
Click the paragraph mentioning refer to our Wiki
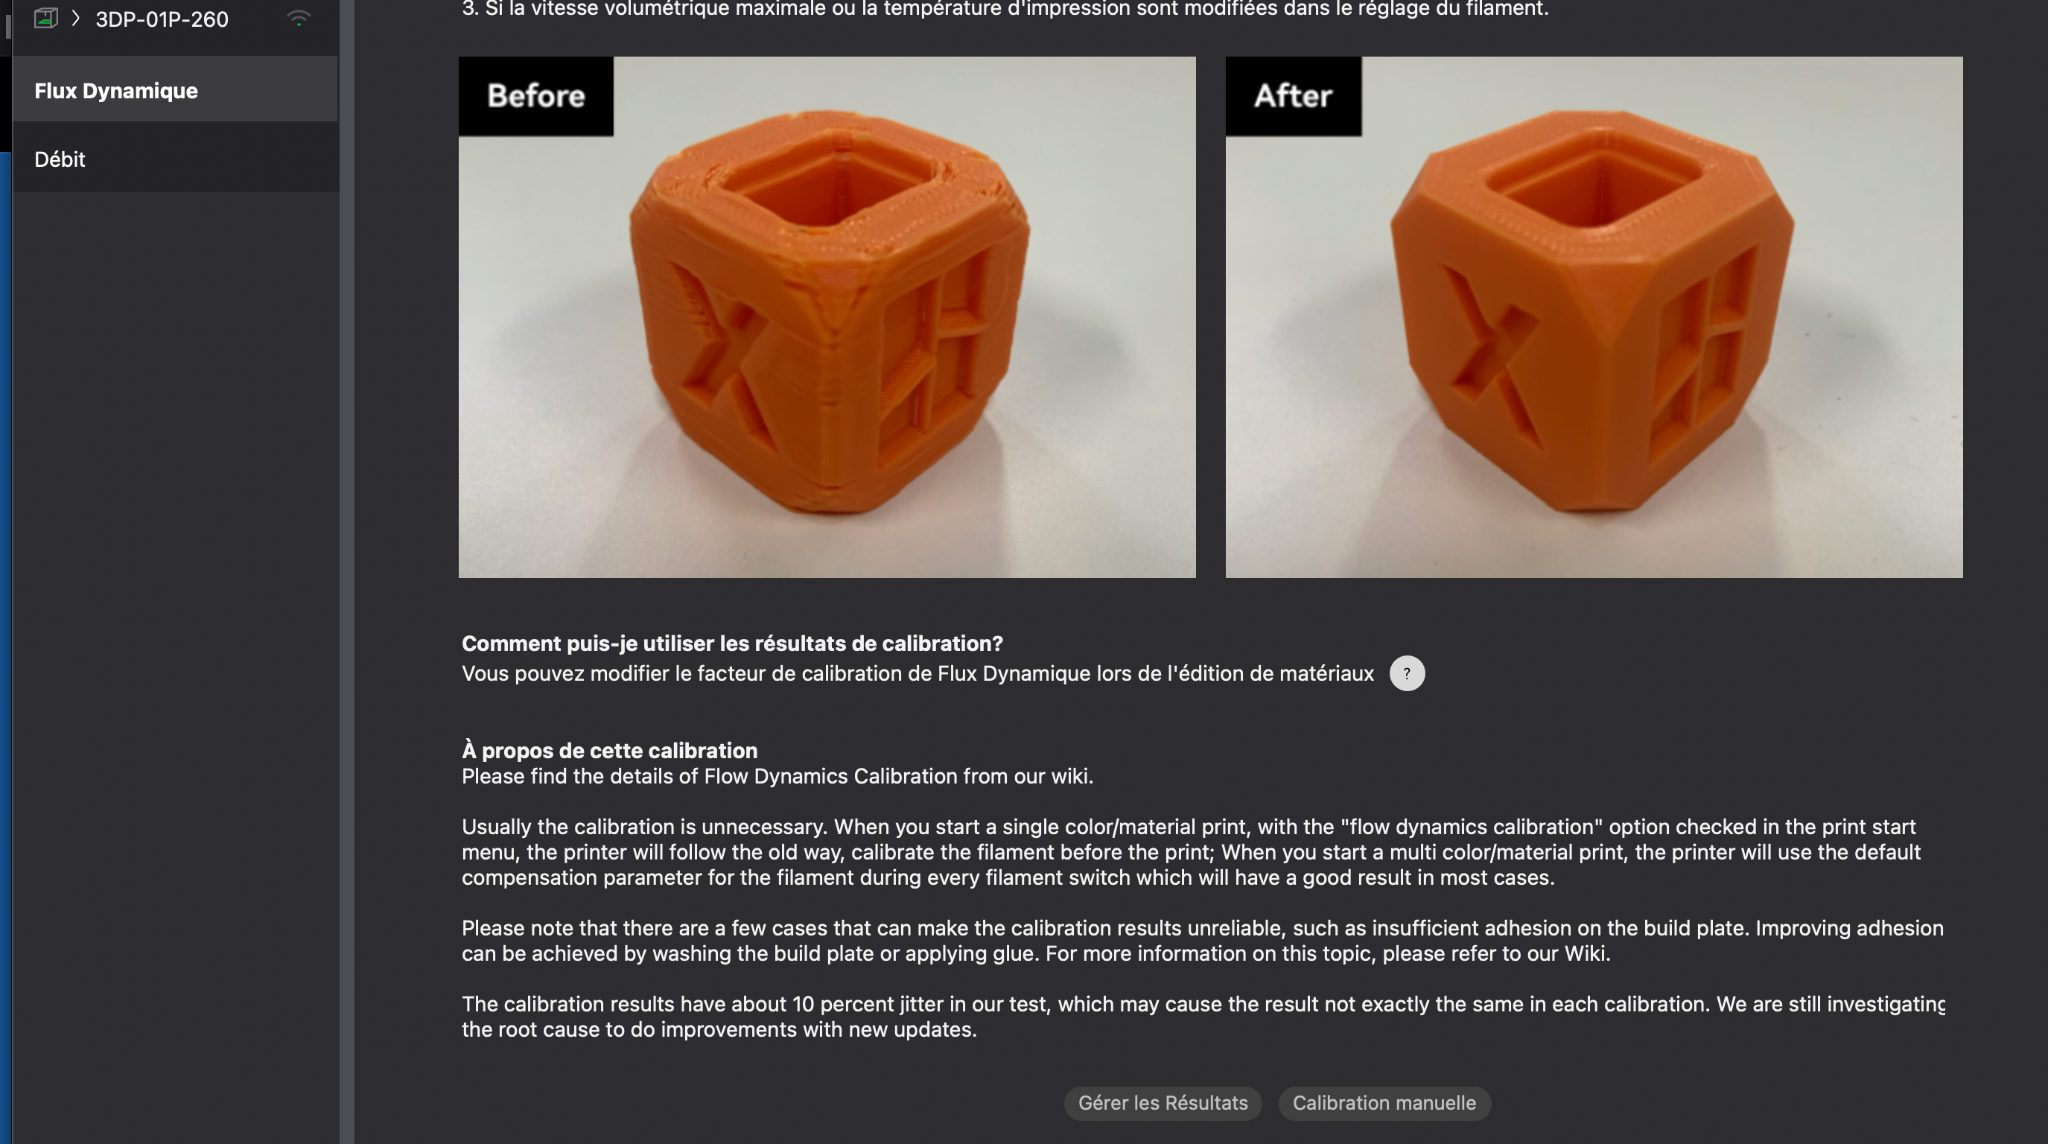pos(1202,941)
